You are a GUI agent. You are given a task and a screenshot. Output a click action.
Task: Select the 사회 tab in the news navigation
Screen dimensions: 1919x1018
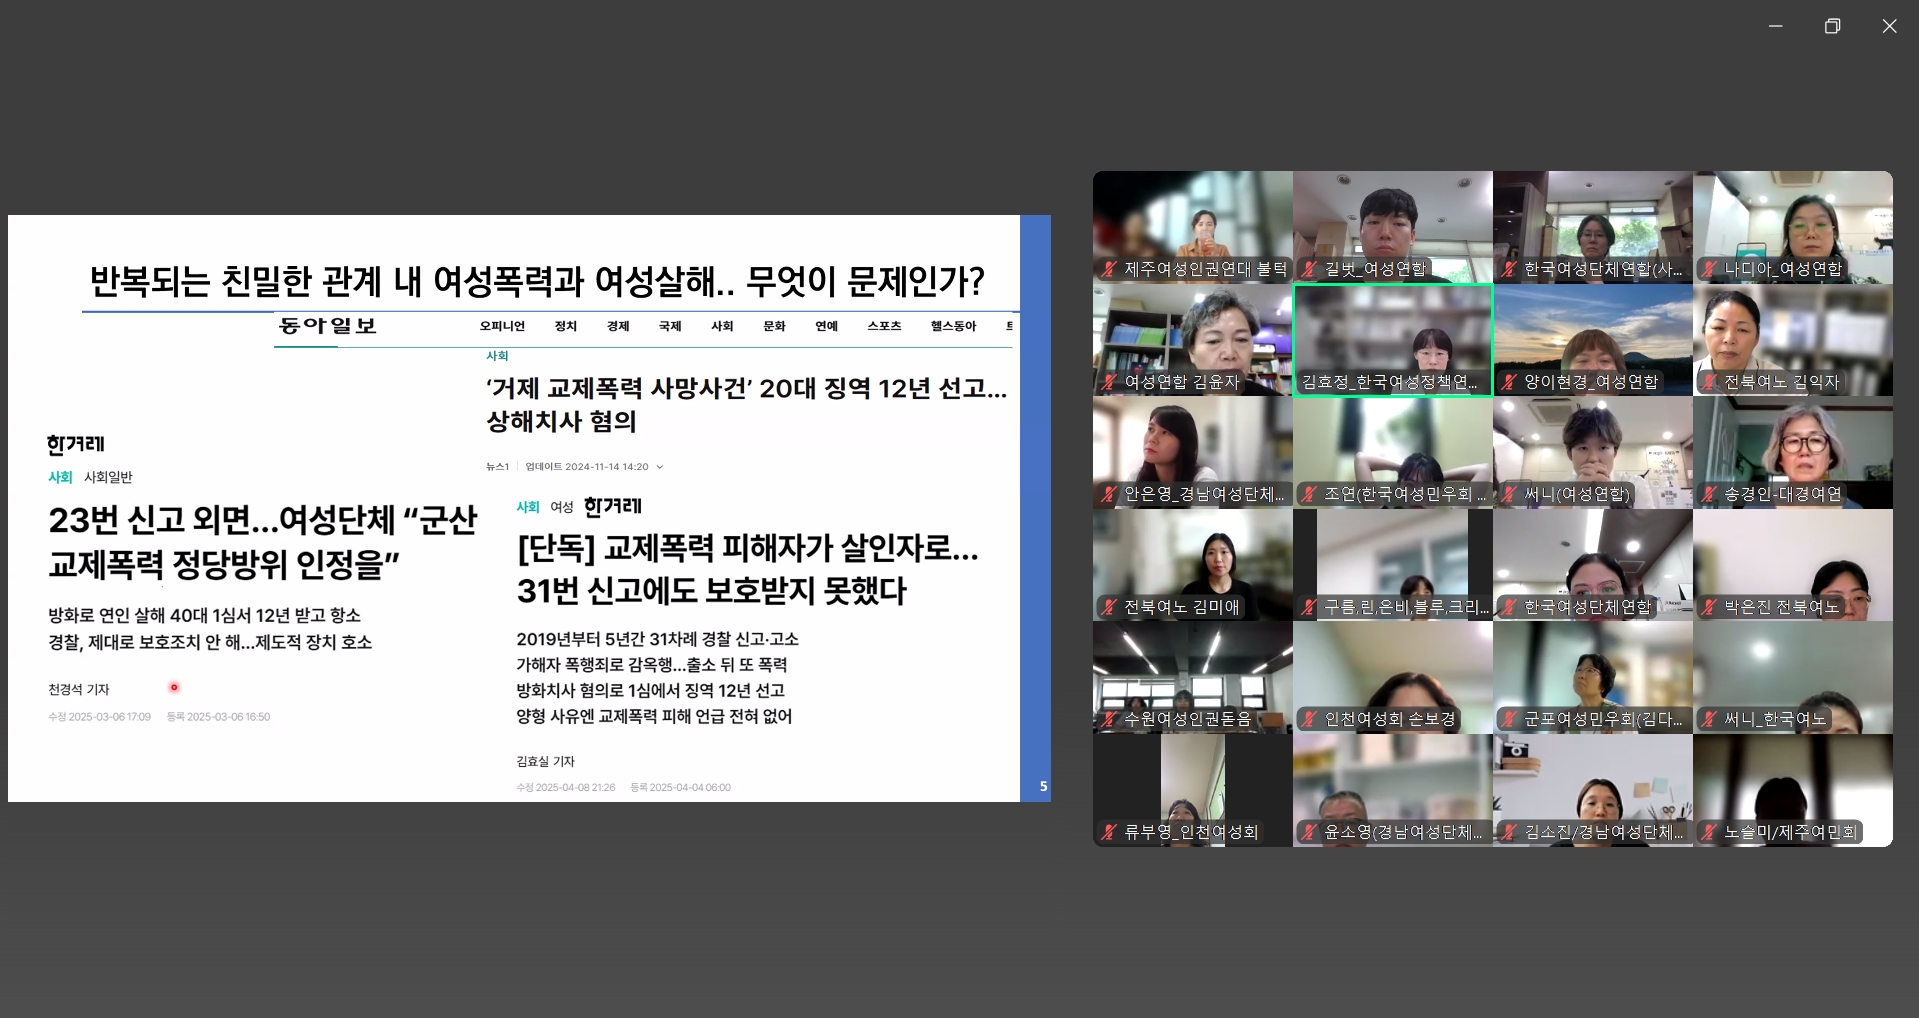pyautogui.click(x=722, y=326)
